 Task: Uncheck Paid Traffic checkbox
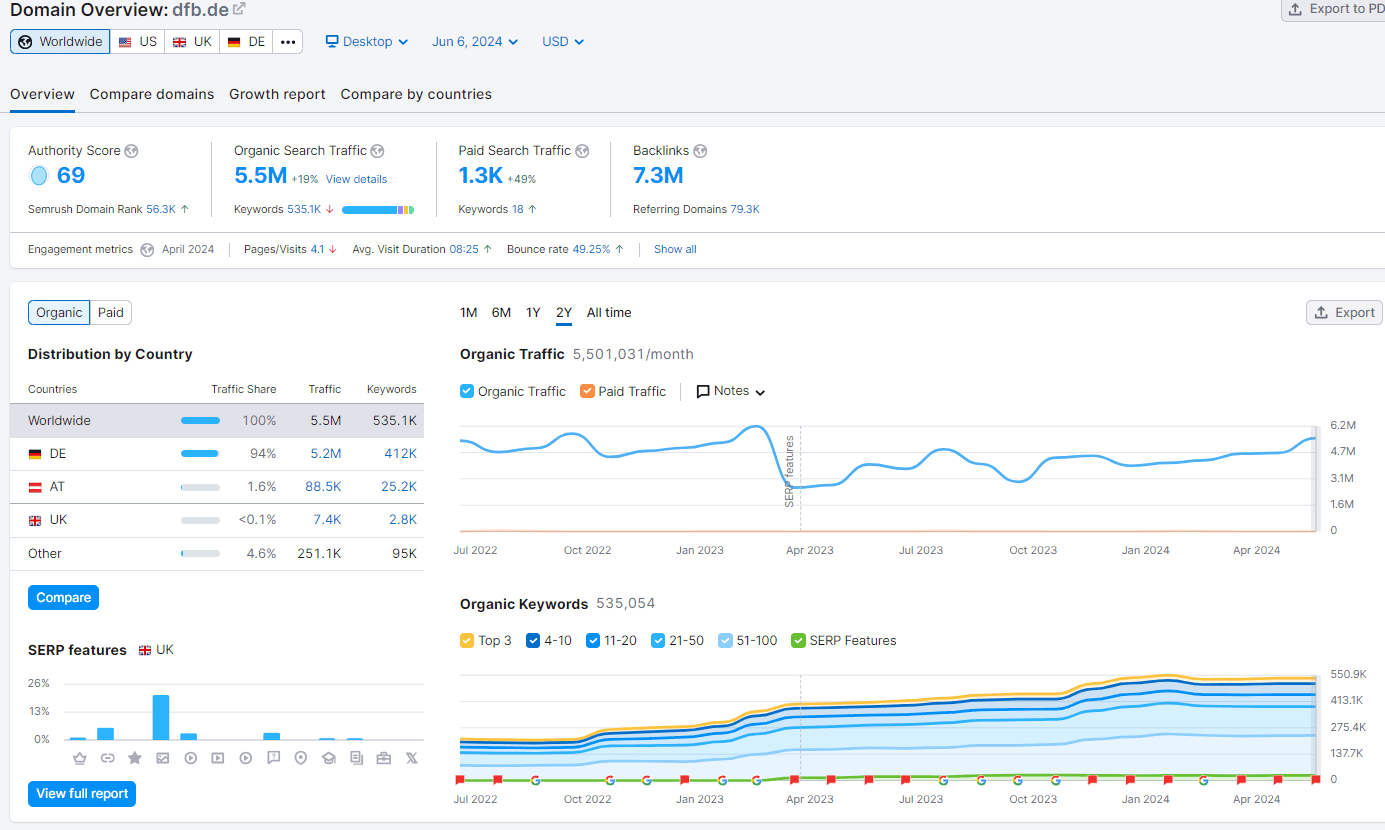[587, 391]
